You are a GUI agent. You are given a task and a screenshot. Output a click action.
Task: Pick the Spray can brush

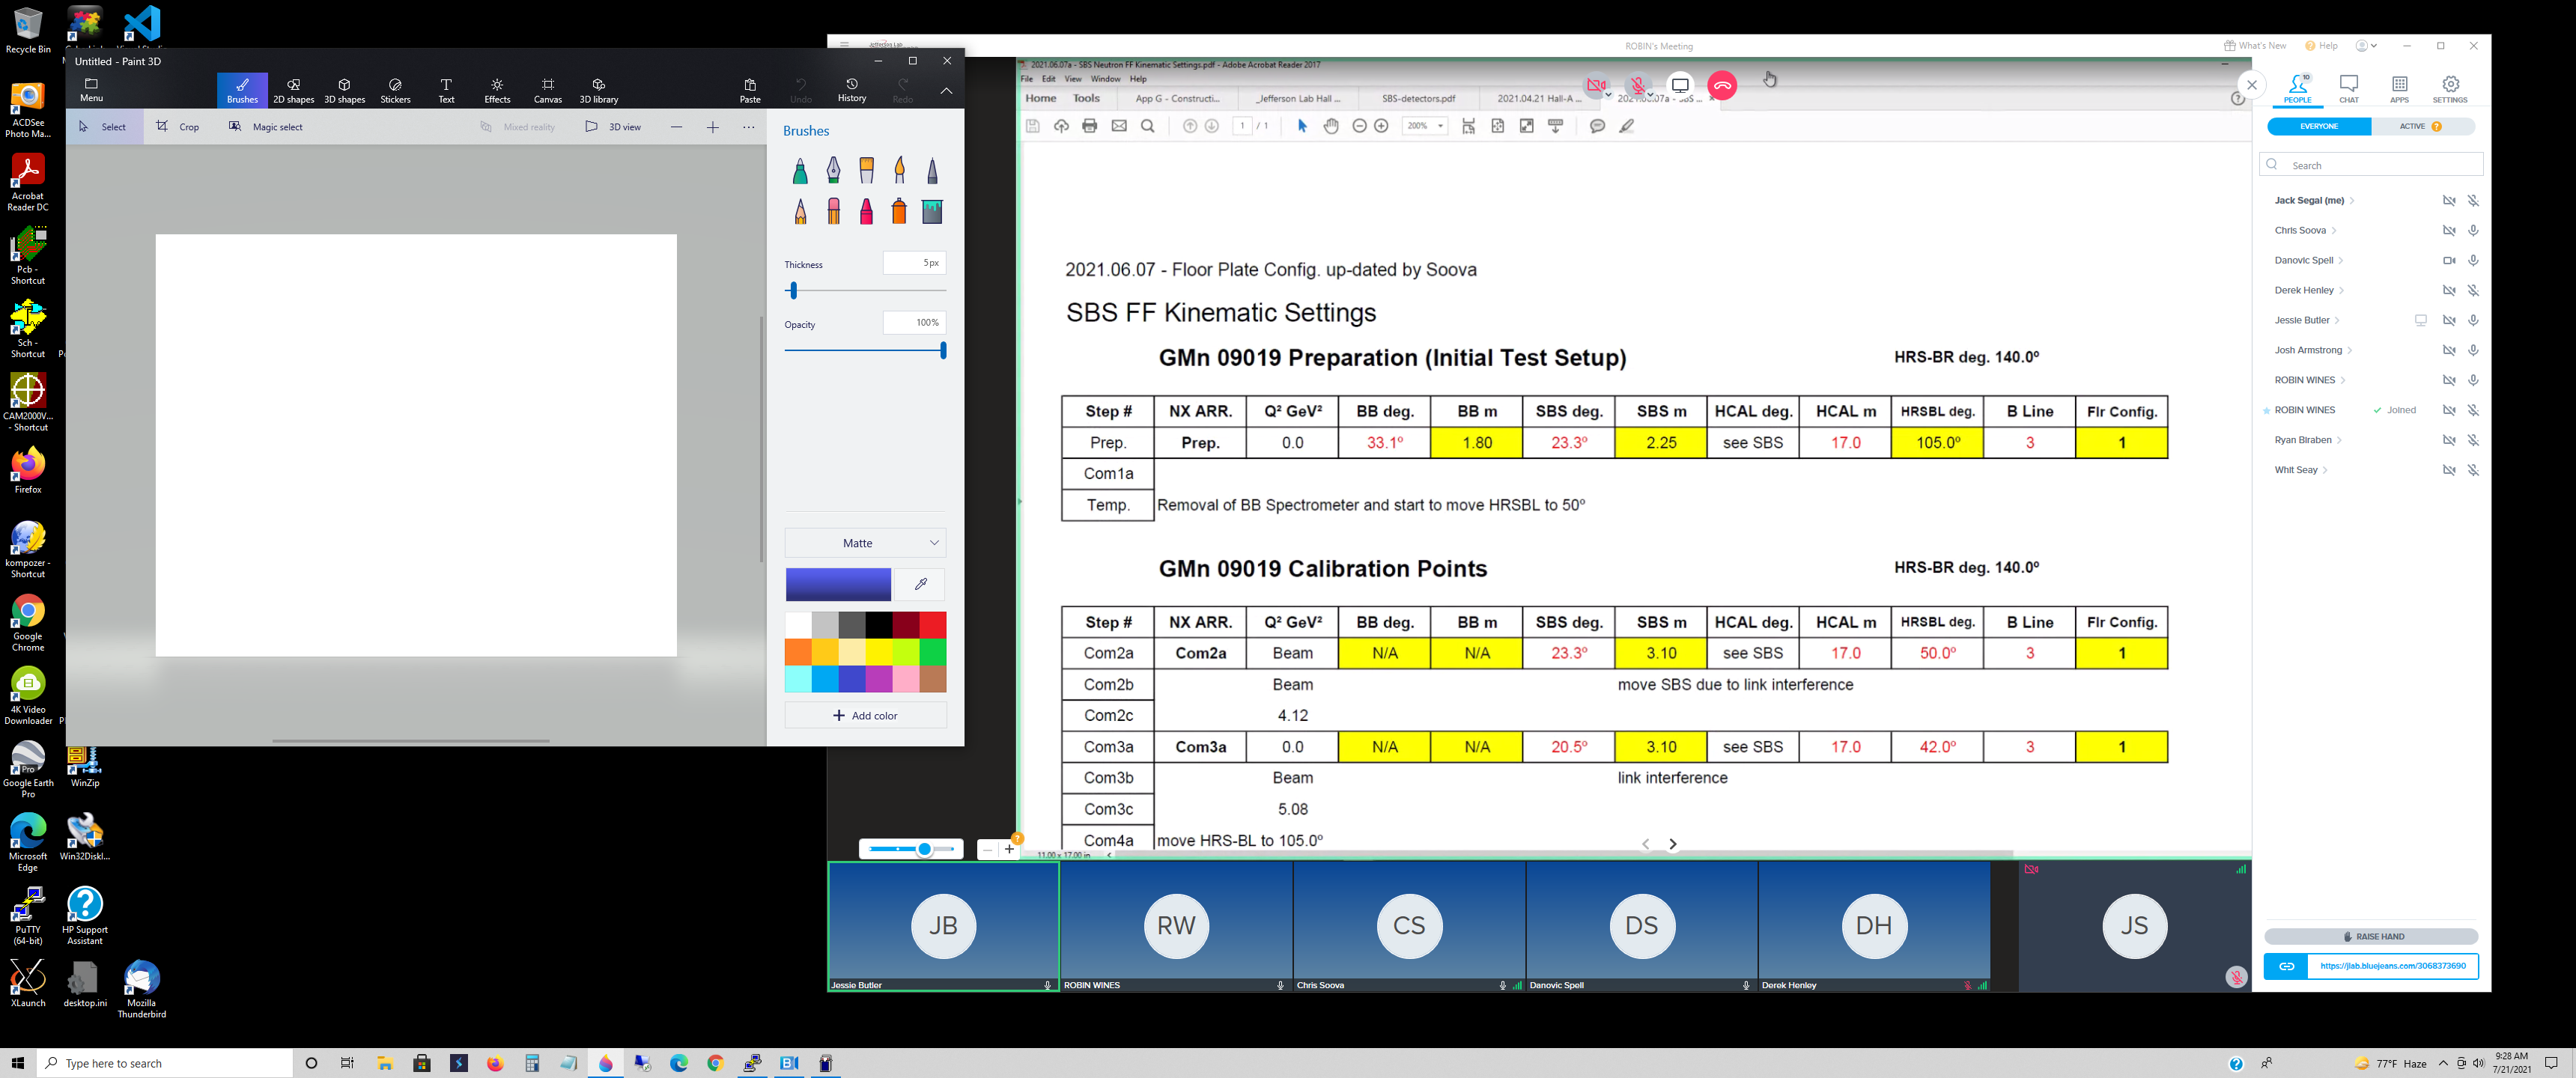coord(899,211)
